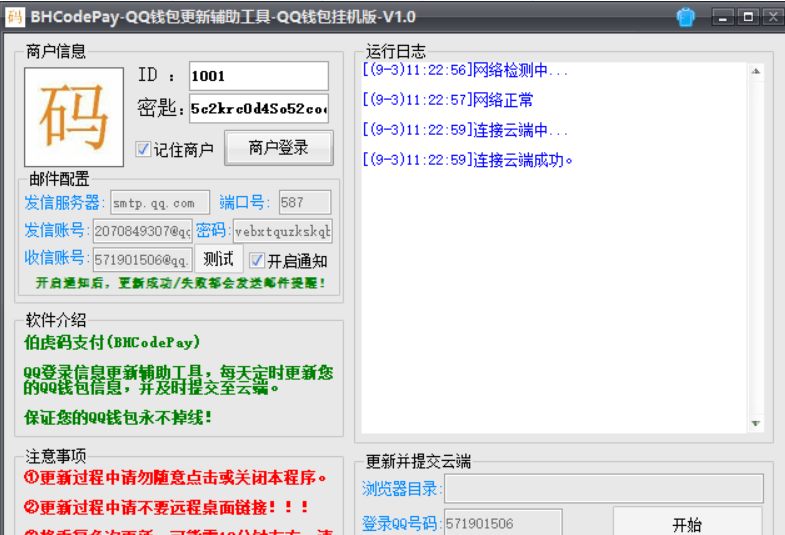This screenshot has height=535, width=785.
Task: Click the 发信服务器 smtp.qq.com field
Action: click(160, 203)
